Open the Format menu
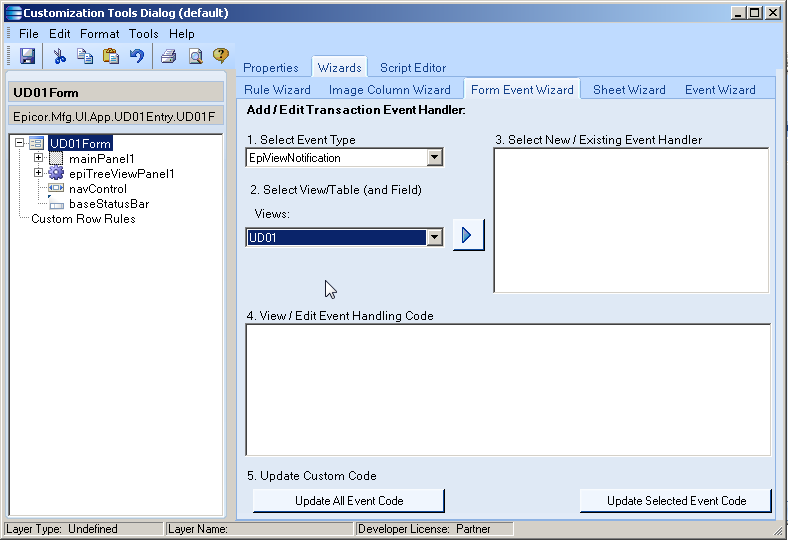 [100, 34]
